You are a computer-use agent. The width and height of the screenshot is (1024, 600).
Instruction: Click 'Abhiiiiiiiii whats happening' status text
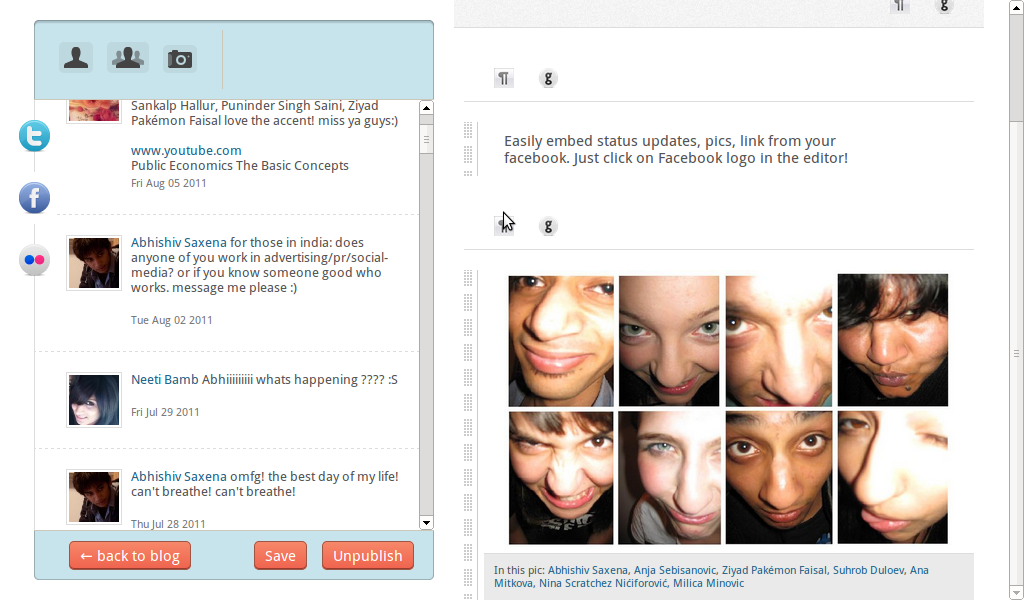point(300,379)
